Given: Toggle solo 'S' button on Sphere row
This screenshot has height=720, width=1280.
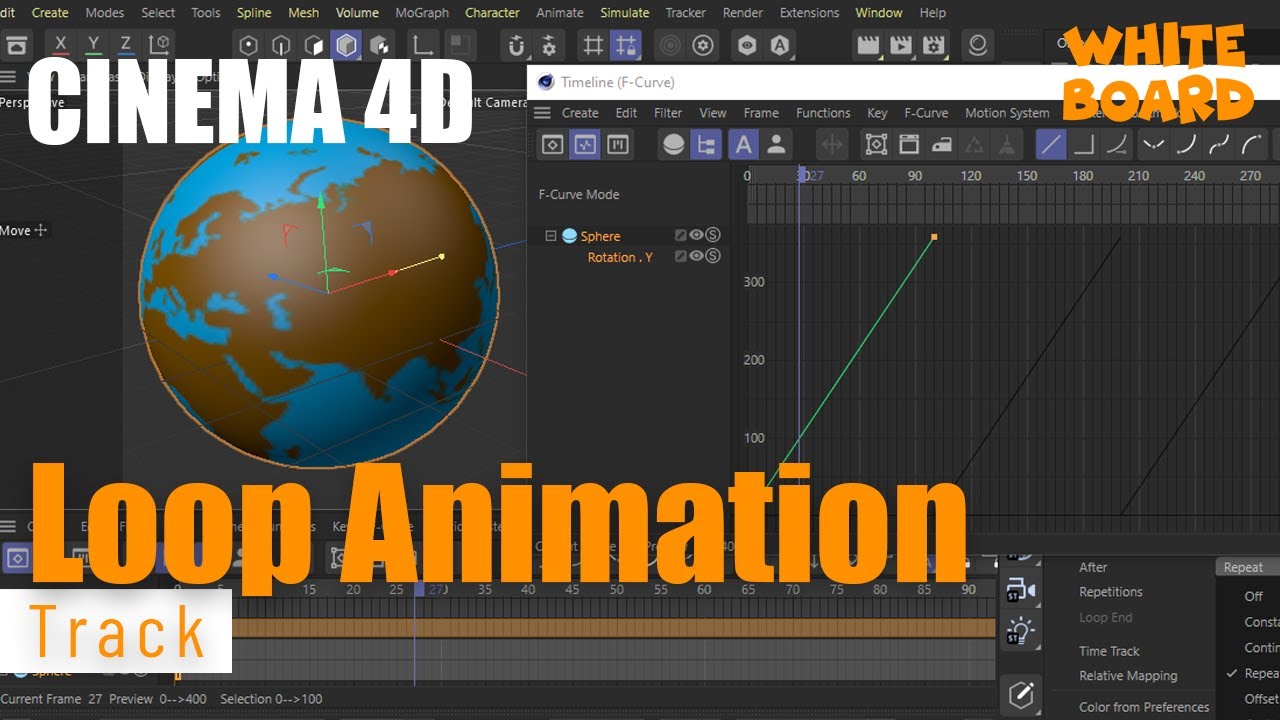Looking at the screenshot, I should tap(713, 235).
